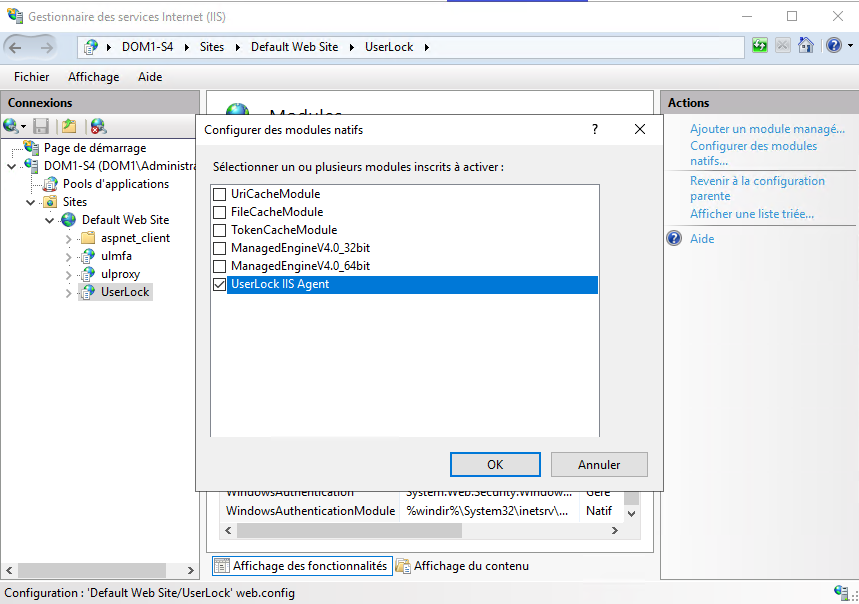Collapse the Default Web Site node

49,220
